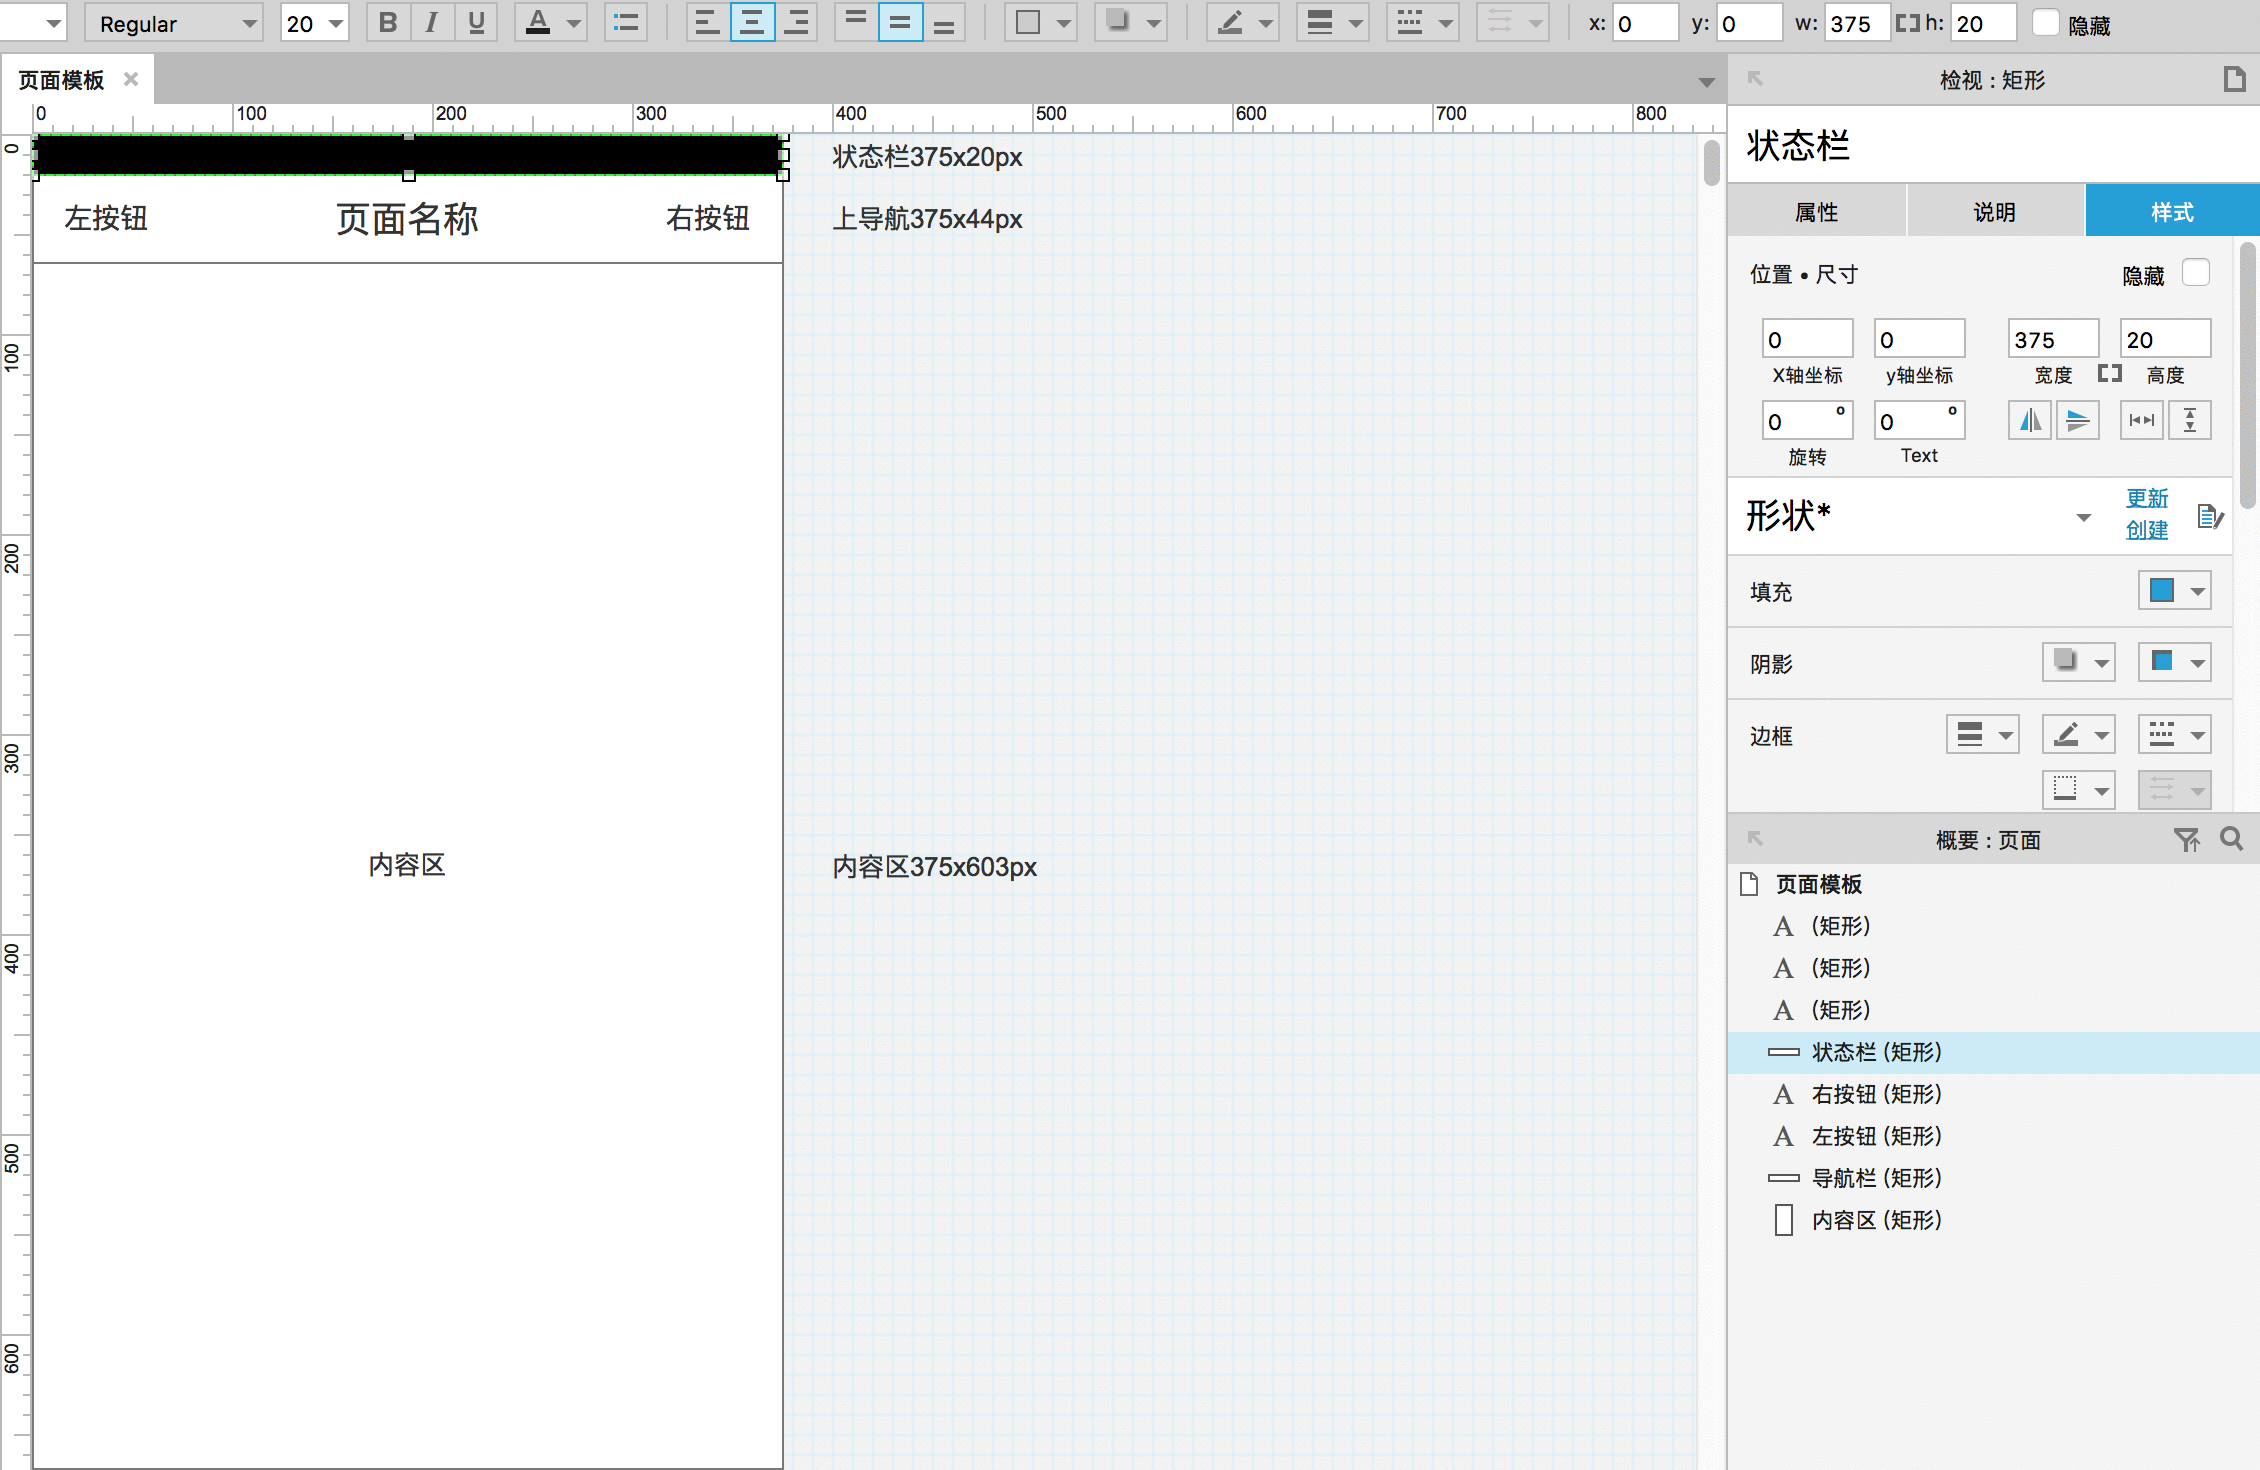
Task: Select 内容区 (矩形) in outline
Action: 1994,1220
